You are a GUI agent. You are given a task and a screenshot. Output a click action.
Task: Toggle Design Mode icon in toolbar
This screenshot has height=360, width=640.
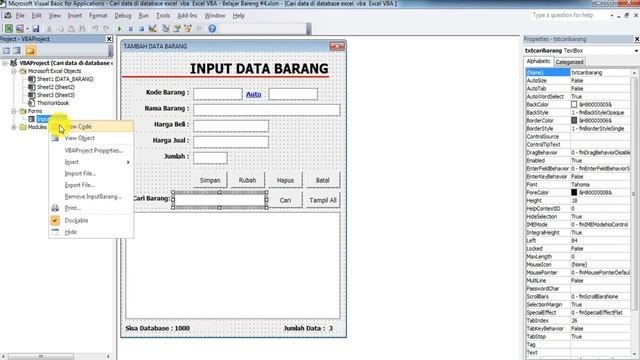pos(153,29)
